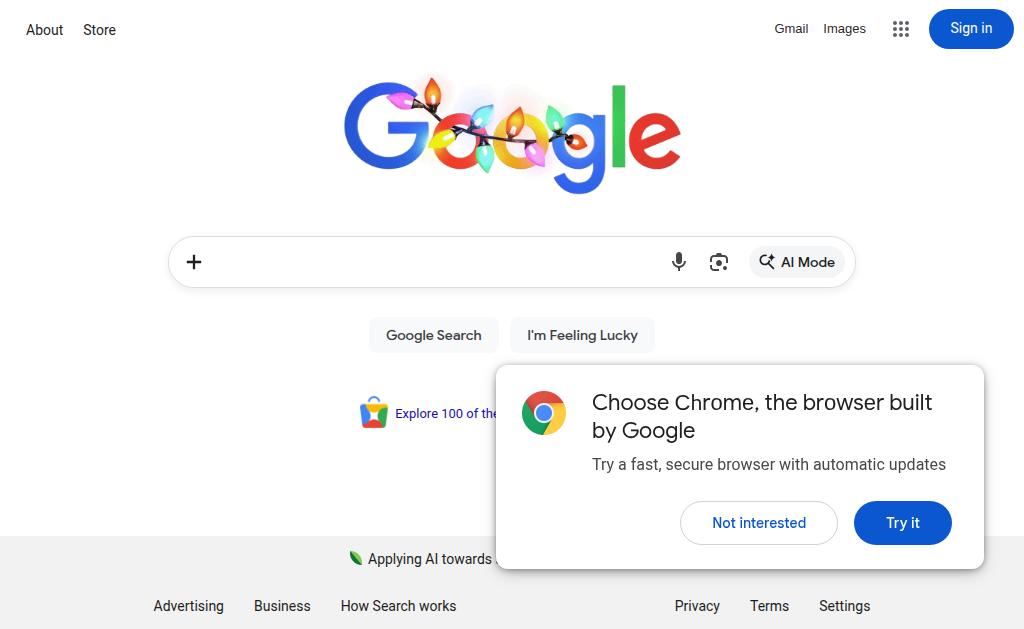Click the blue Sign in button
The width and height of the screenshot is (1024, 629).
pyautogui.click(x=971, y=29)
